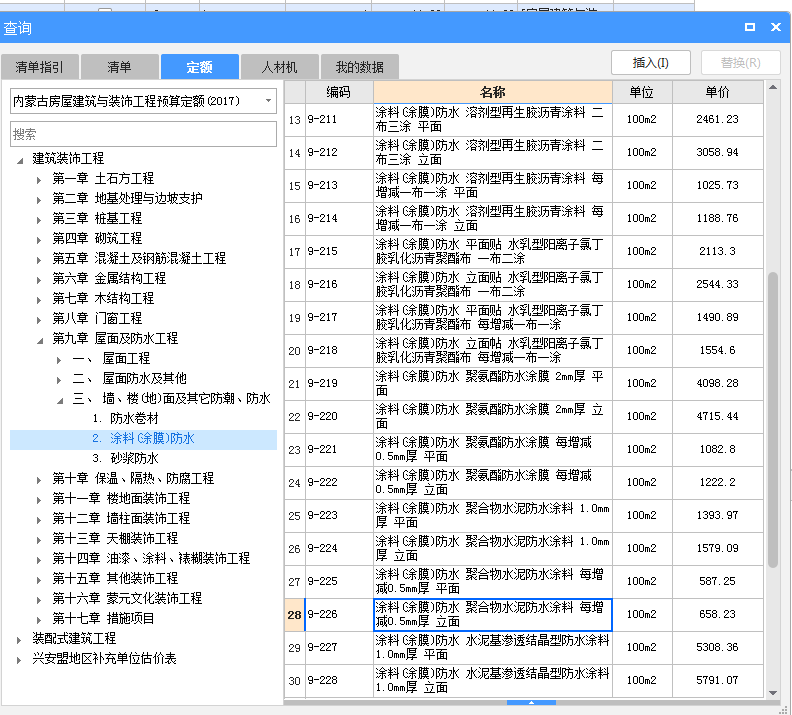This screenshot has height=715, width=792.
Task: Expand 第十章 保温、隔热、防腐工程 node
Action: 39,480
